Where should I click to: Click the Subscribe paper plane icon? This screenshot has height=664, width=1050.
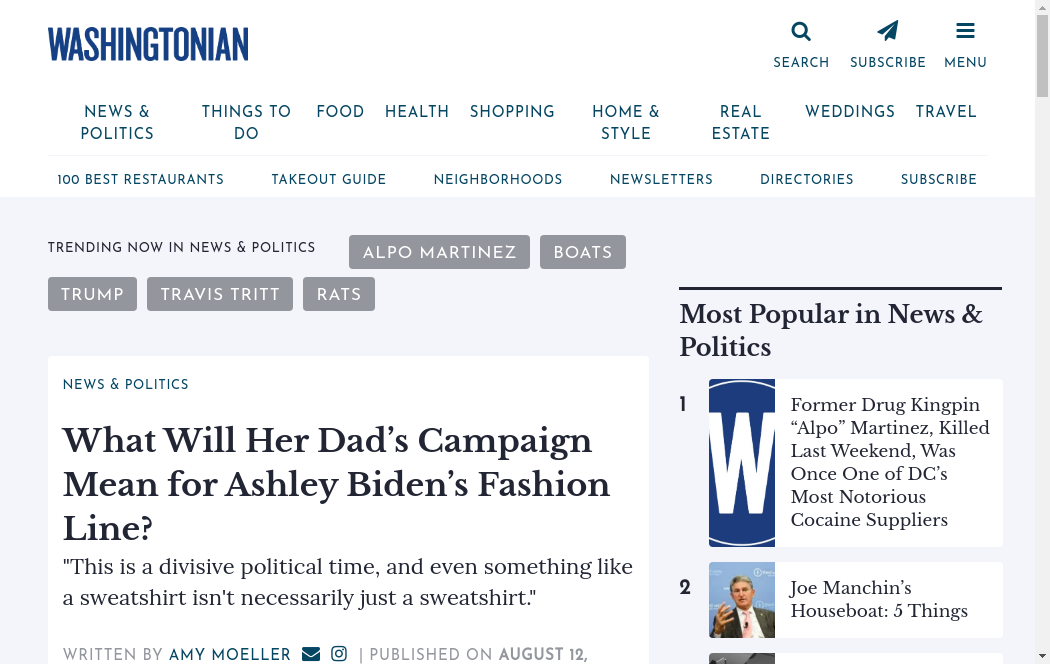(887, 31)
